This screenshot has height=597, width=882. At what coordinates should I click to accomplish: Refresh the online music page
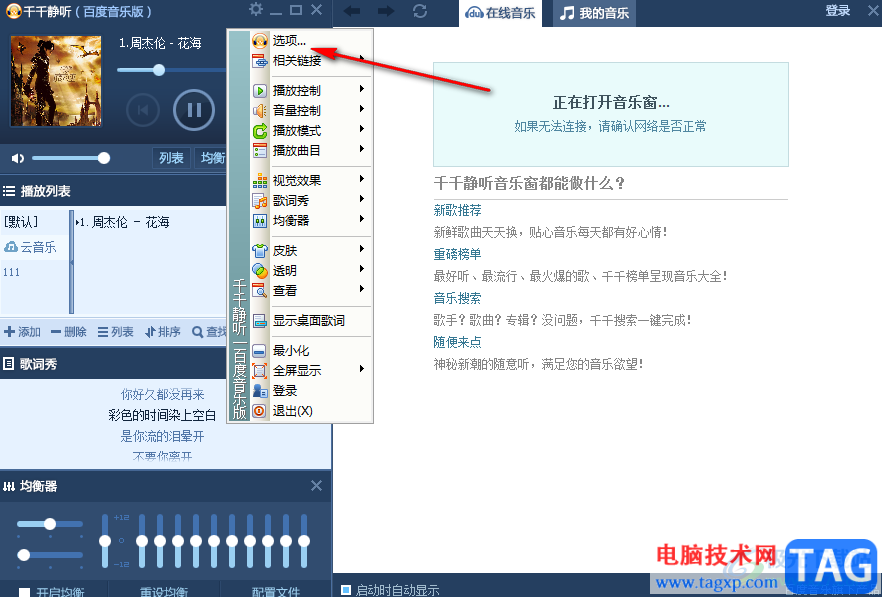420,11
